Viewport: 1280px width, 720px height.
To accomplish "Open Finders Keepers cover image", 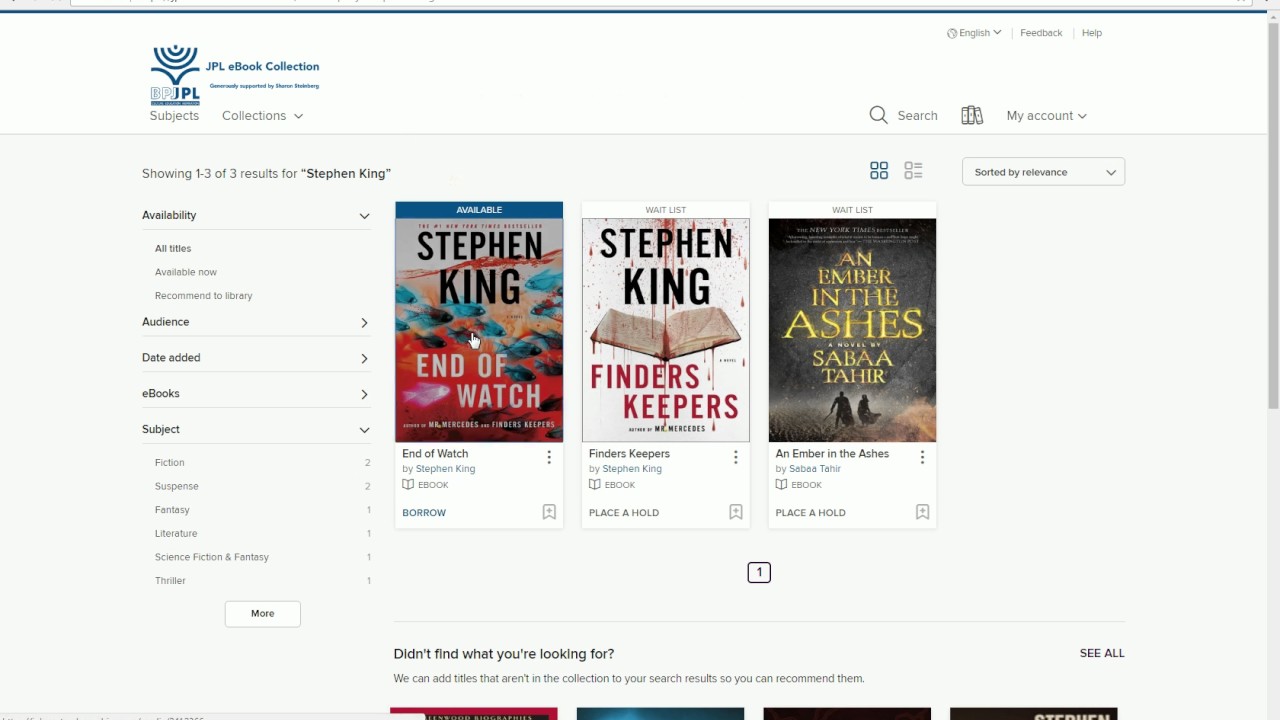I will click(x=665, y=330).
